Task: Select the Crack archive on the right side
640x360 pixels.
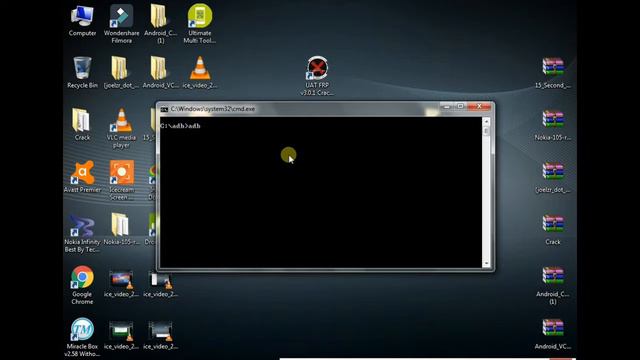Action: (553, 229)
